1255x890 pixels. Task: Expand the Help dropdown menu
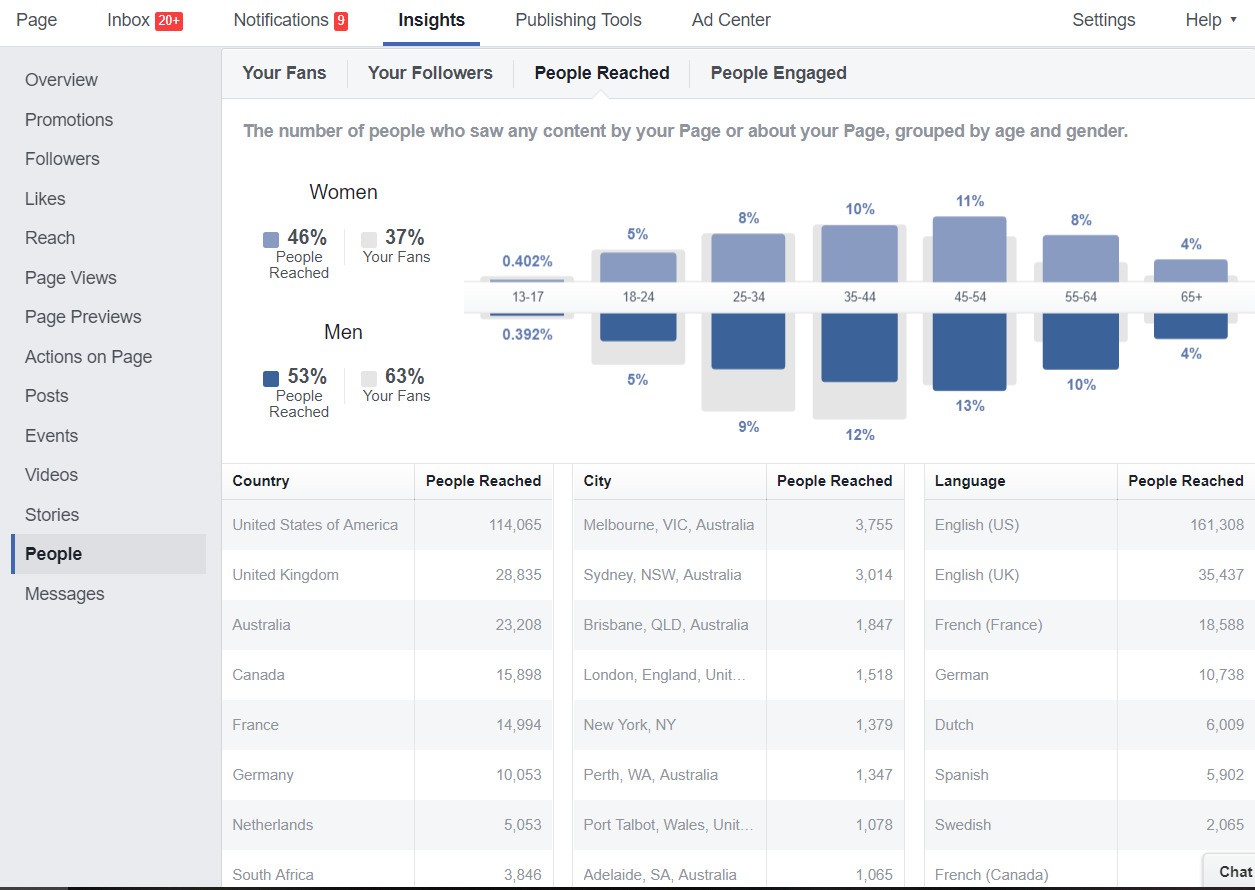coord(1210,20)
